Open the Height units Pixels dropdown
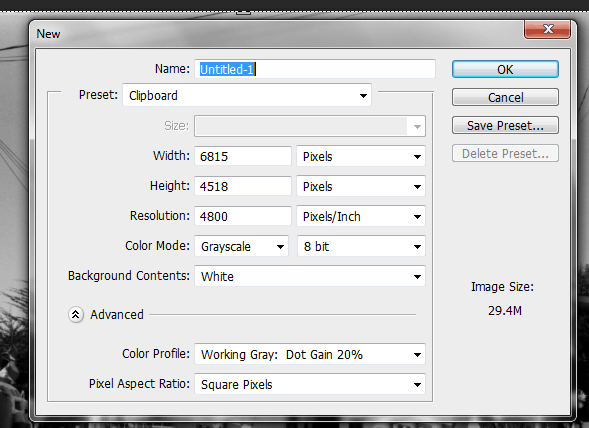This screenshot has width=589, height=428. [x=361, y=186]
